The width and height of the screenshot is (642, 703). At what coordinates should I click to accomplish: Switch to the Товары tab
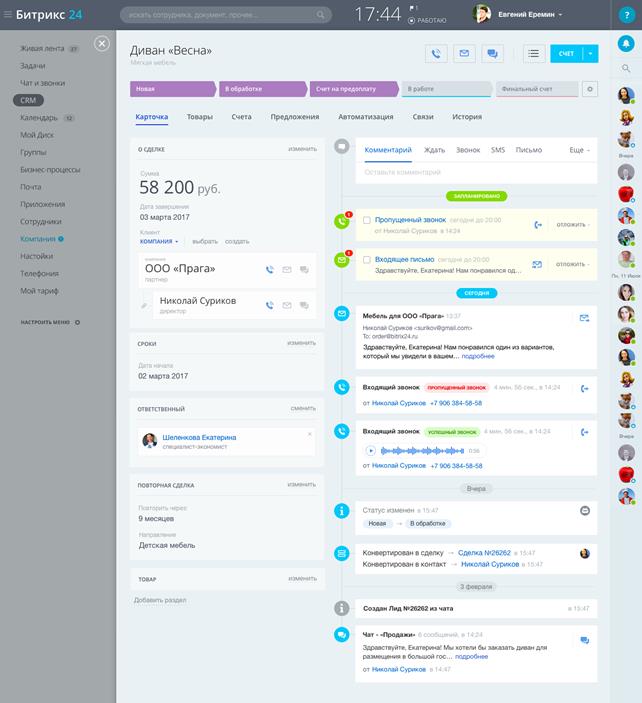click(199, 117)
